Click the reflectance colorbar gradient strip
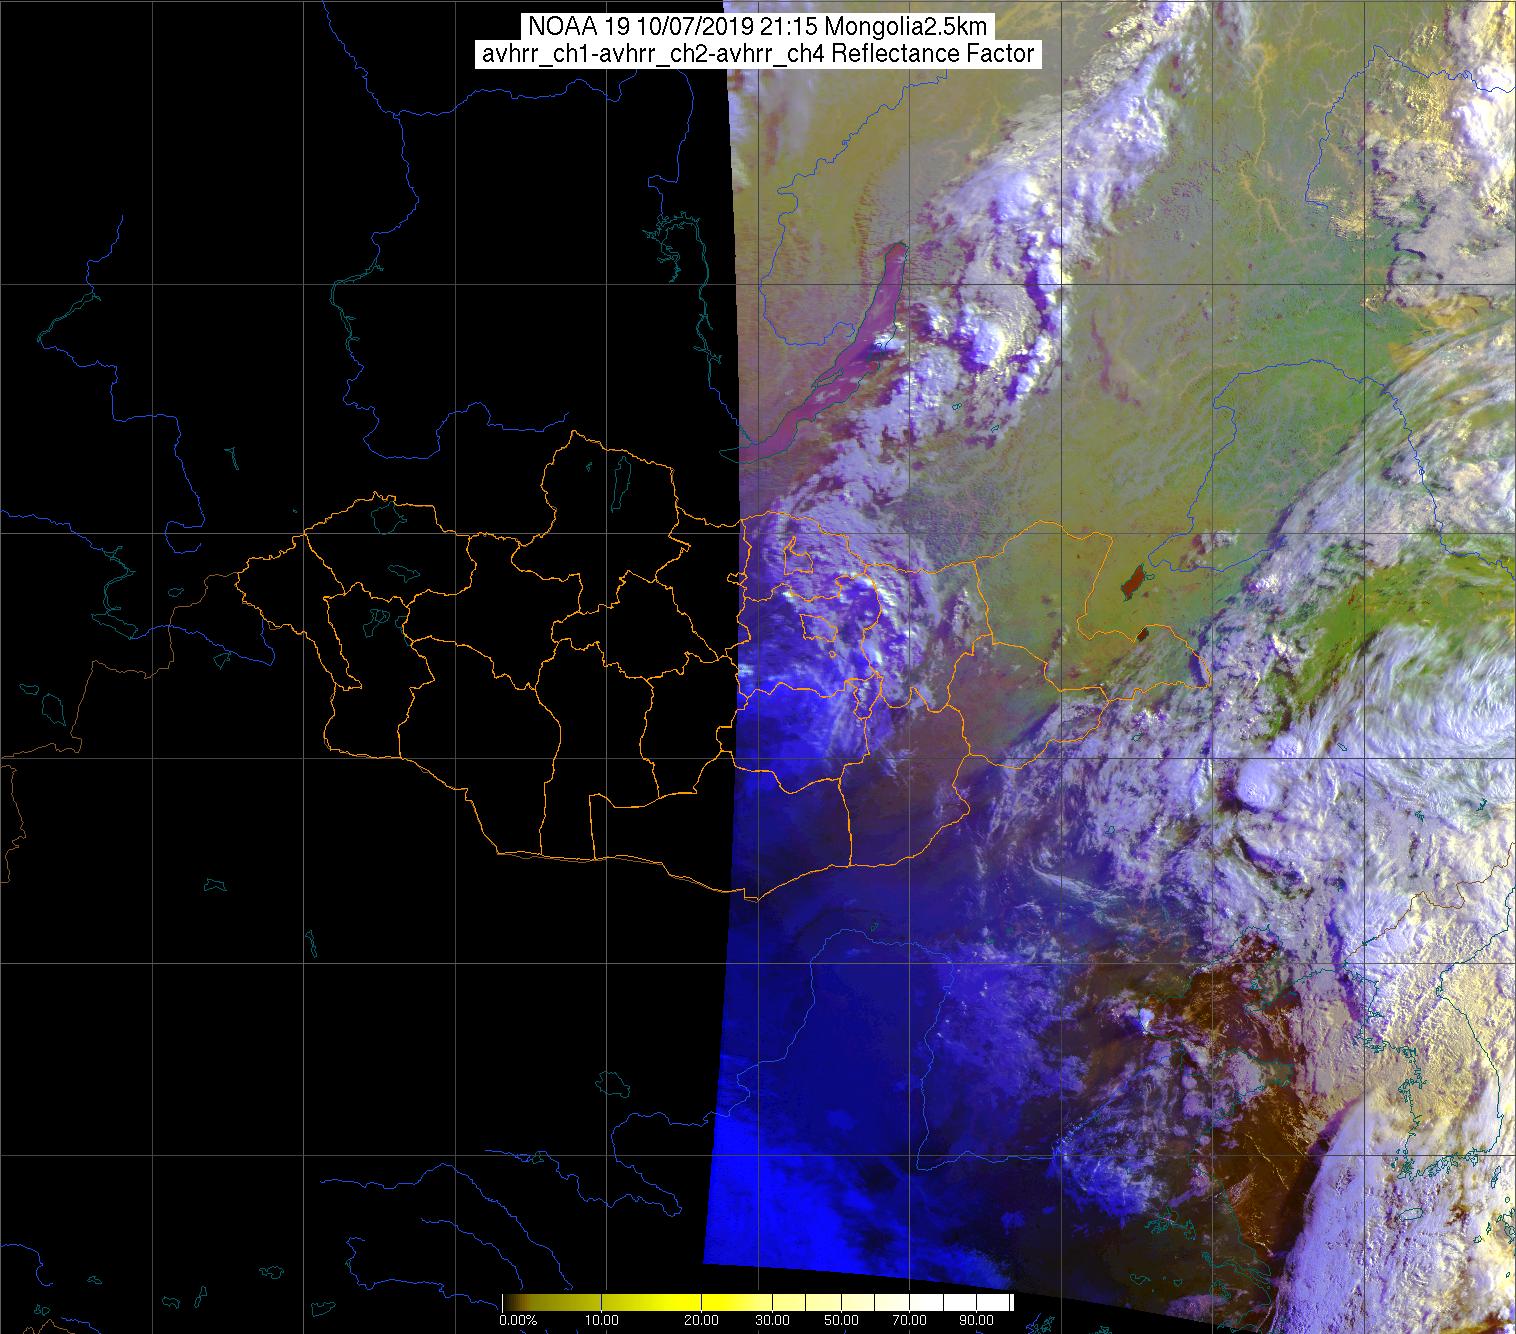 tap(757, 1302)
